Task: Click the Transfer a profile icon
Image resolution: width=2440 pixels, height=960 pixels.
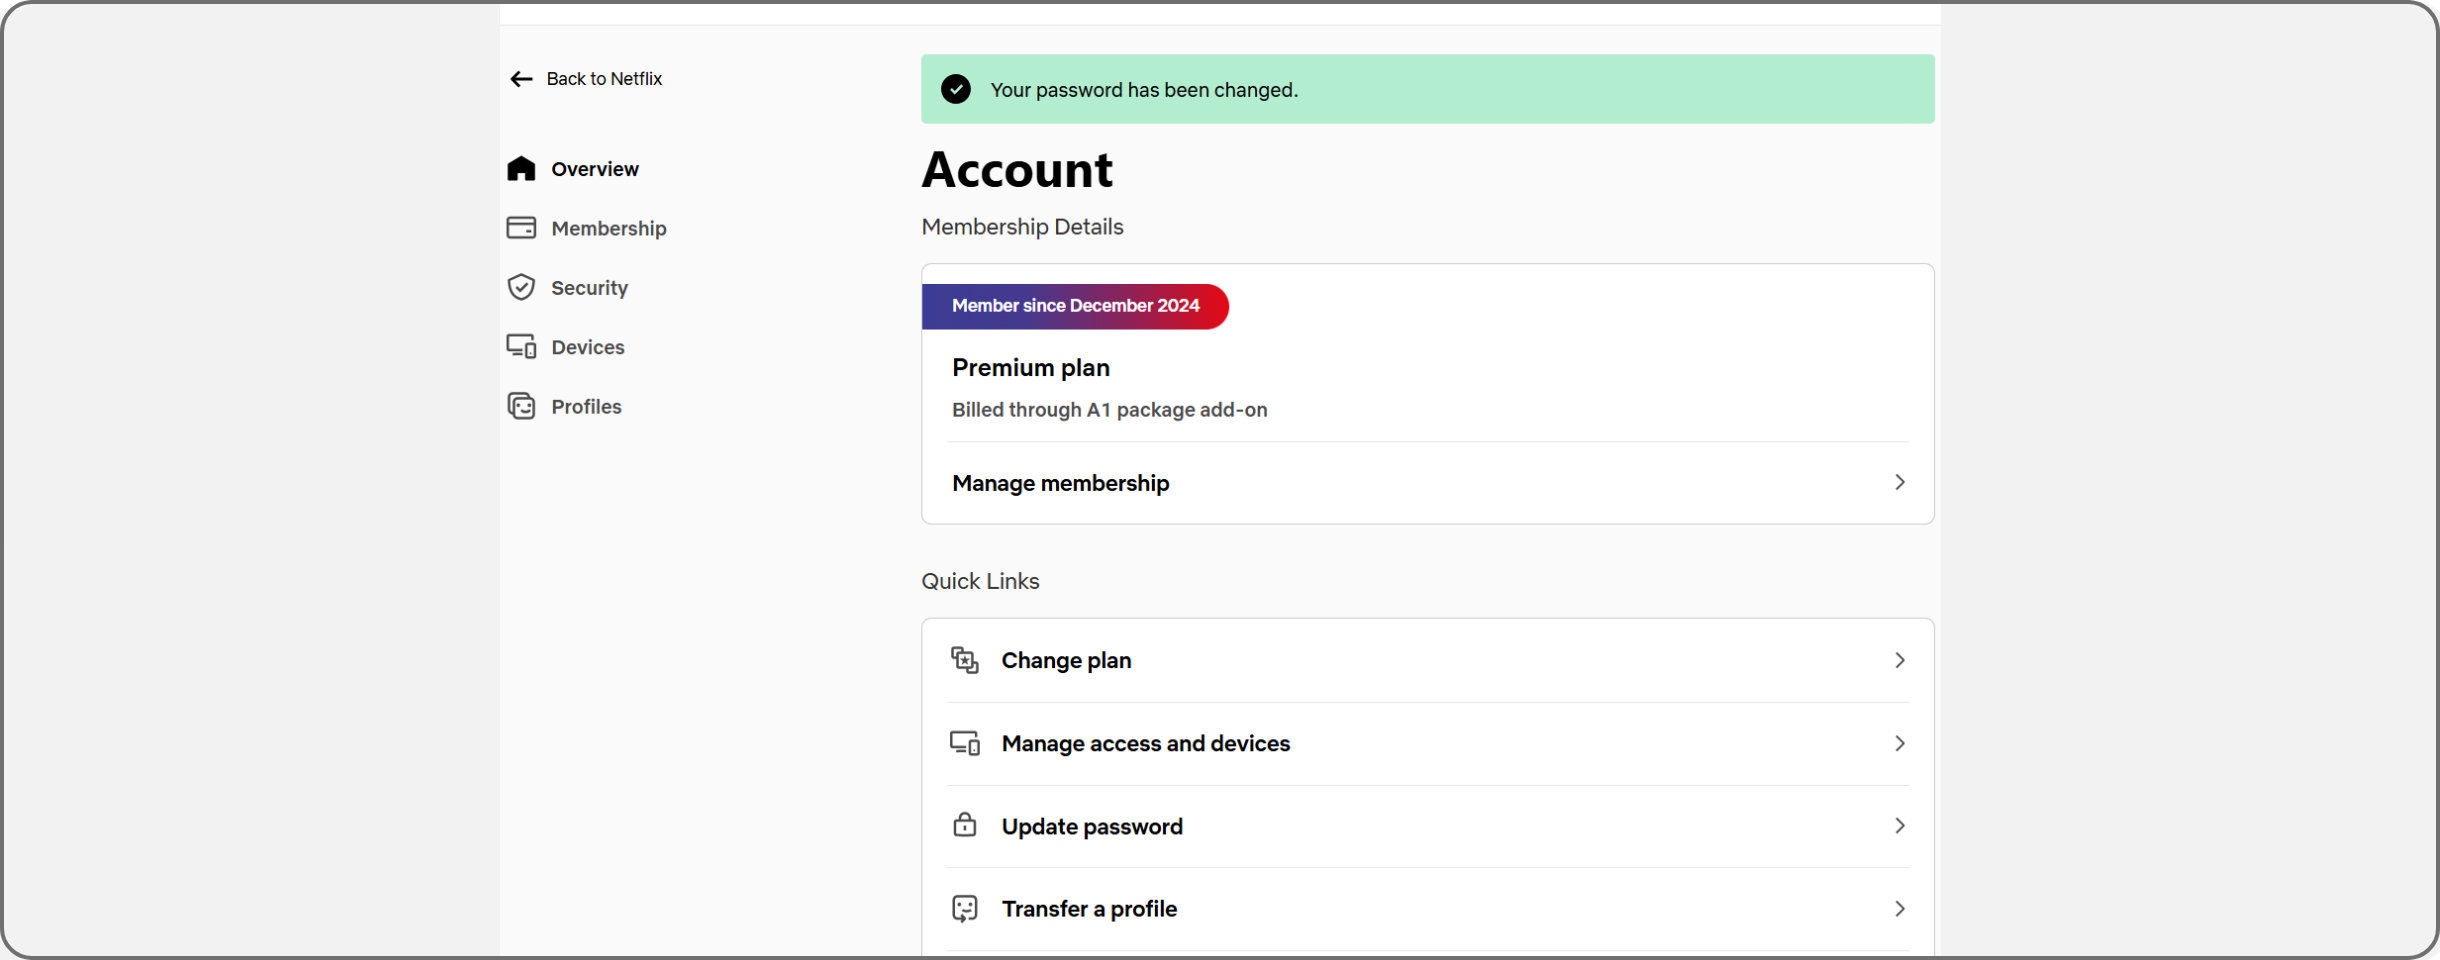Action: 964,908
